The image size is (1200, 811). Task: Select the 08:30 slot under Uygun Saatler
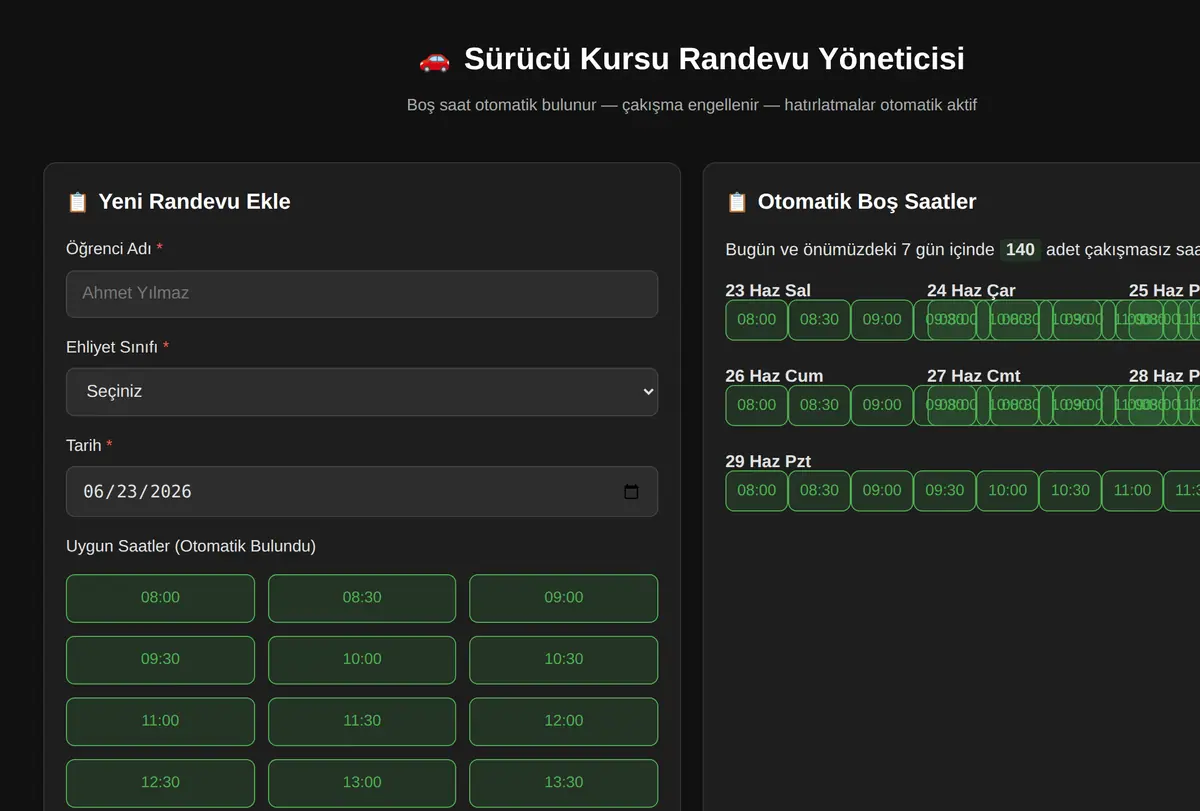[362, 598]
